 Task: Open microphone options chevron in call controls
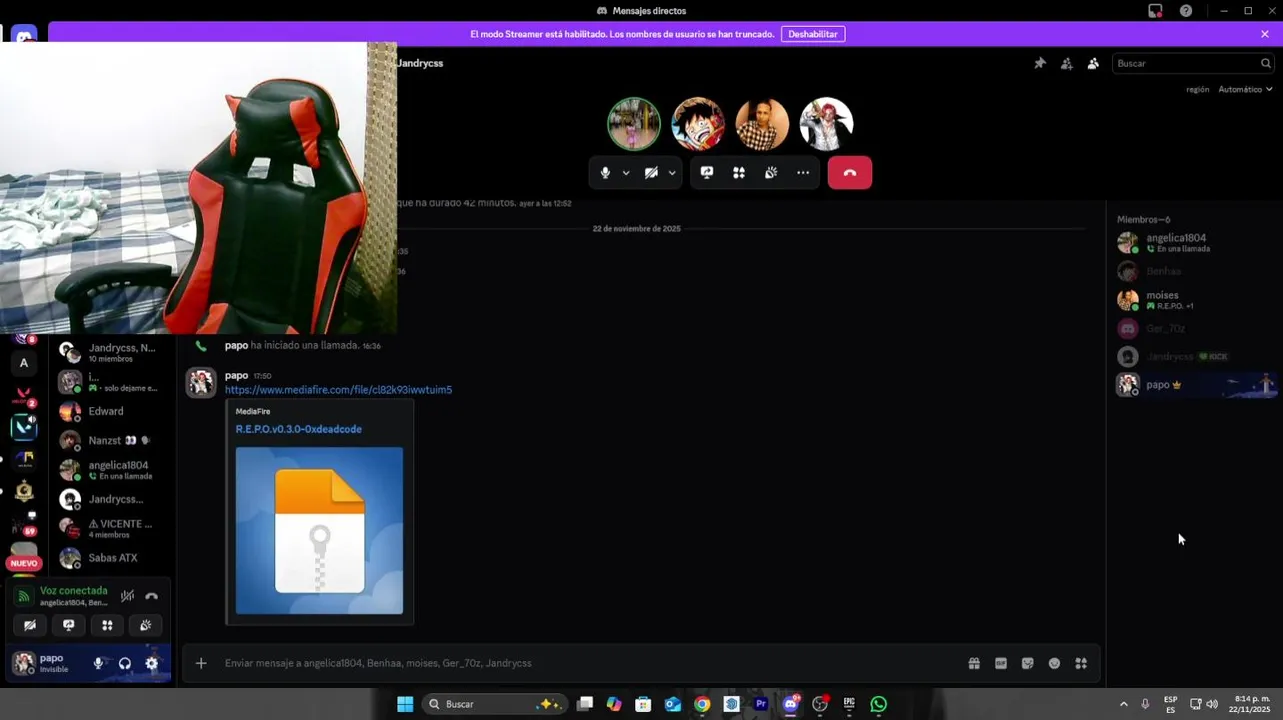click(x=626, y=173)
